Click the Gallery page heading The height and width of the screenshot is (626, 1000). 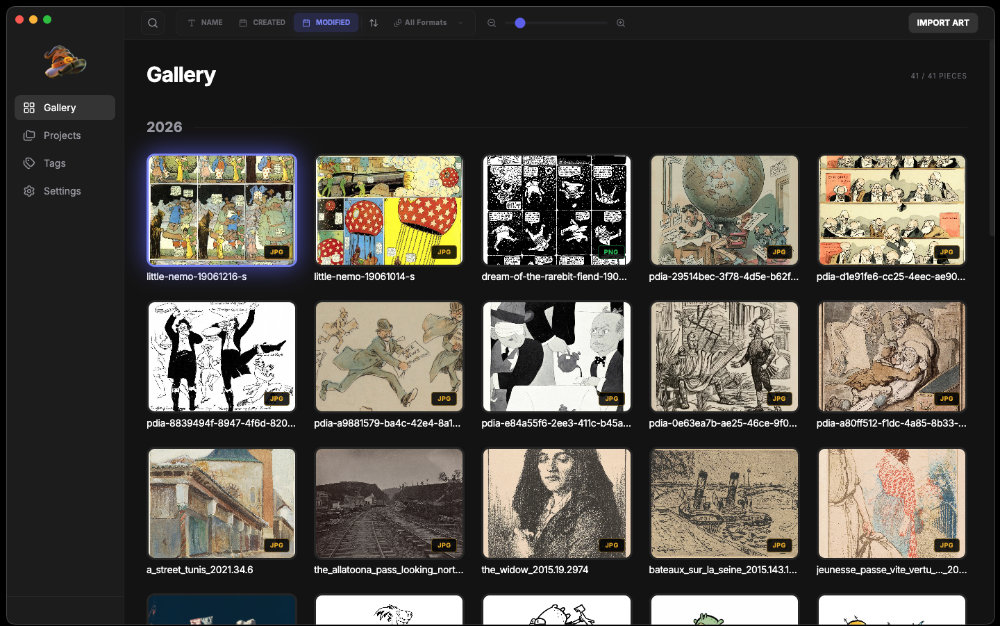181,75
